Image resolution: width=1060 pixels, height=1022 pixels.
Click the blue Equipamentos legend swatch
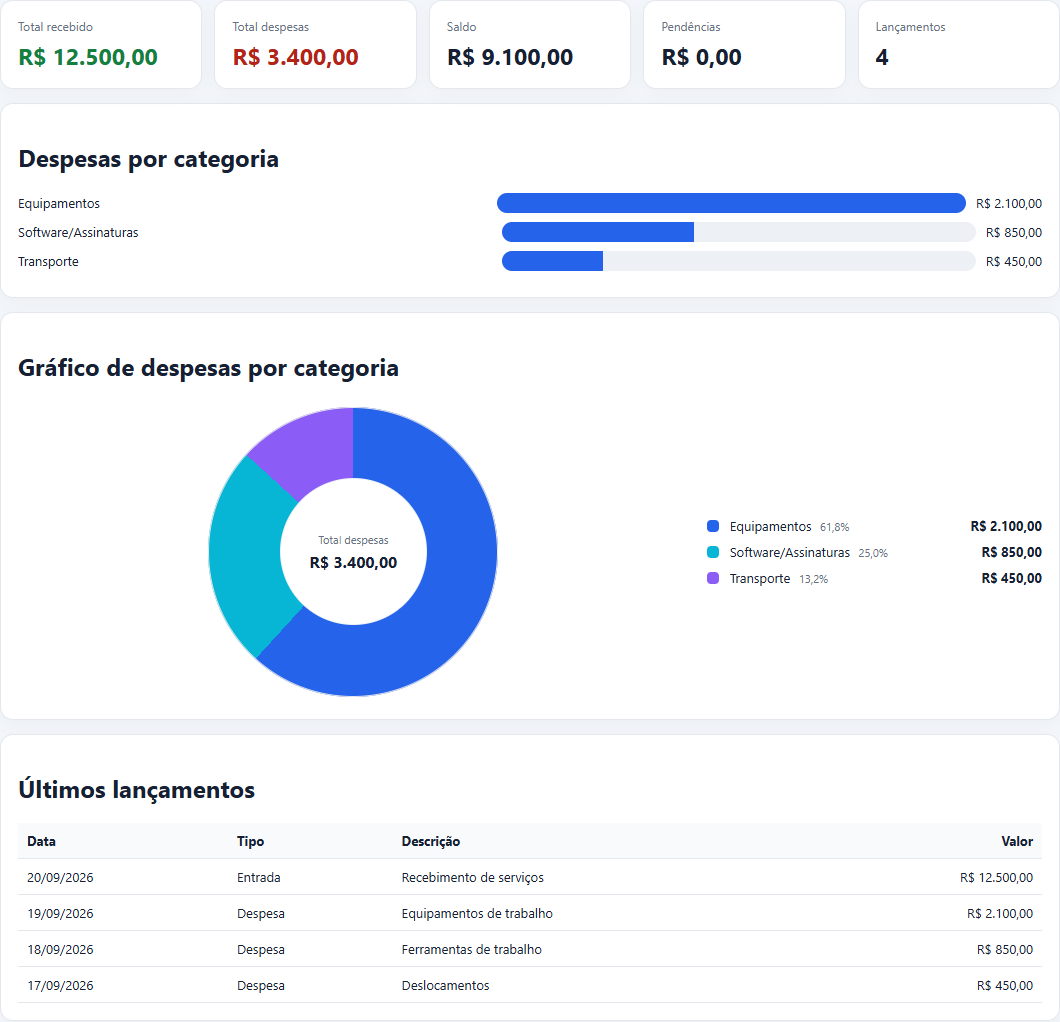coord(713,526)
